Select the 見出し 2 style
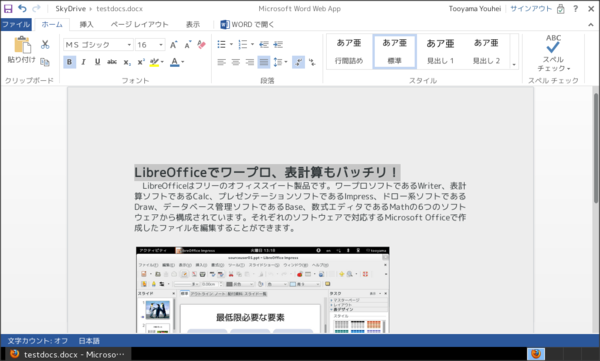Viewport: 600px width, 361px height. coord(486,51)
